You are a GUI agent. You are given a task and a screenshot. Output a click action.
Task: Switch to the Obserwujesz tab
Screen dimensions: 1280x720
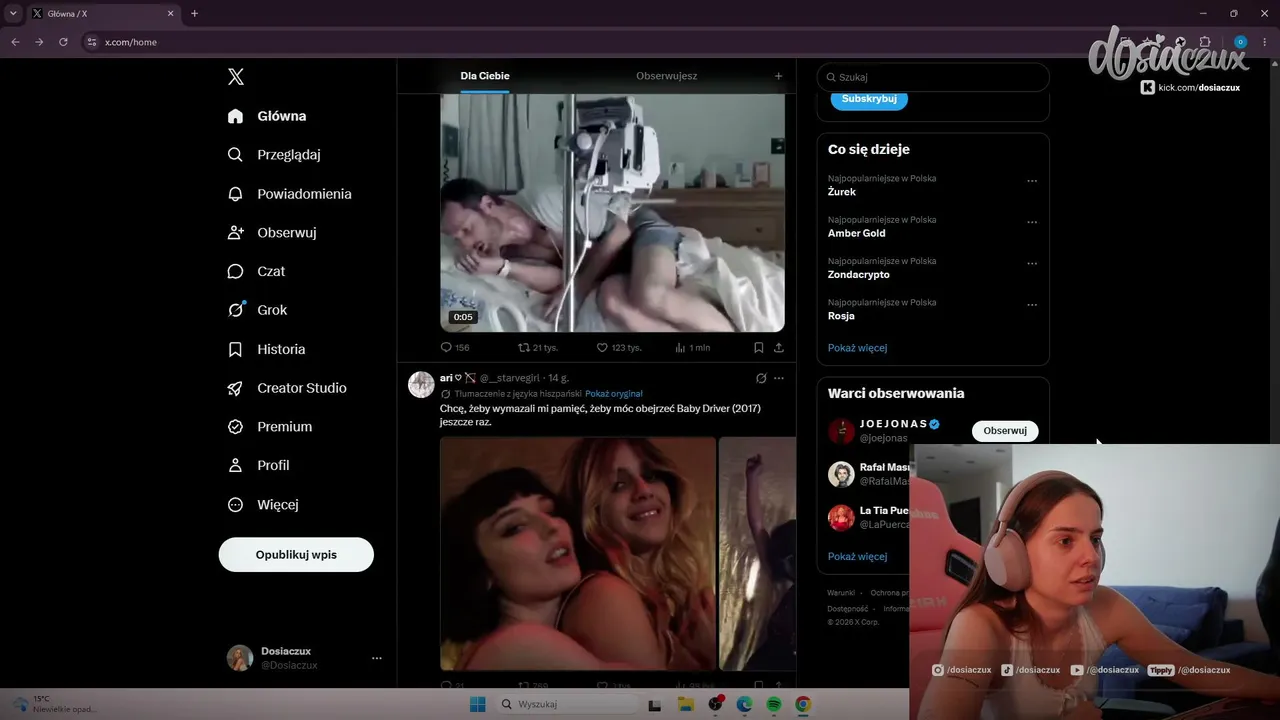(667, 76)
